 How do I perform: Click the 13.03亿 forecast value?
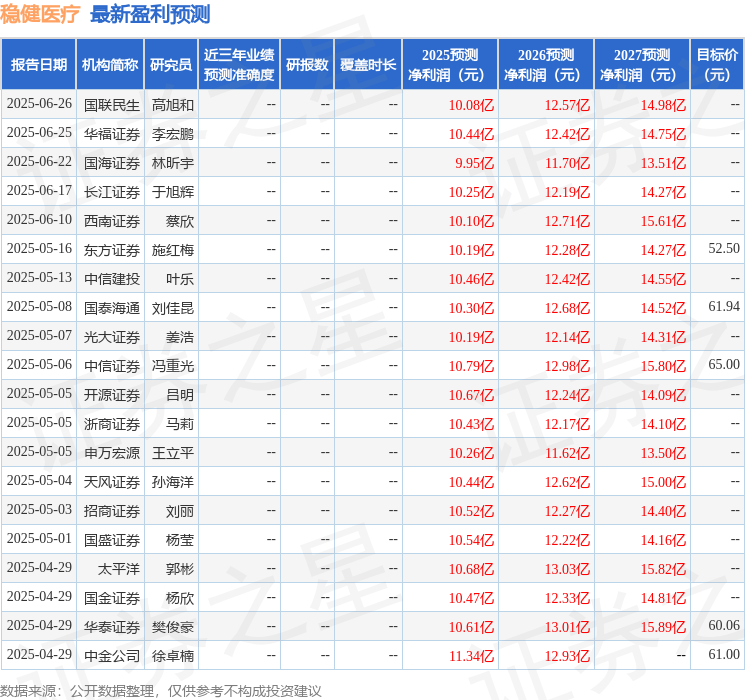coord(567,569)
